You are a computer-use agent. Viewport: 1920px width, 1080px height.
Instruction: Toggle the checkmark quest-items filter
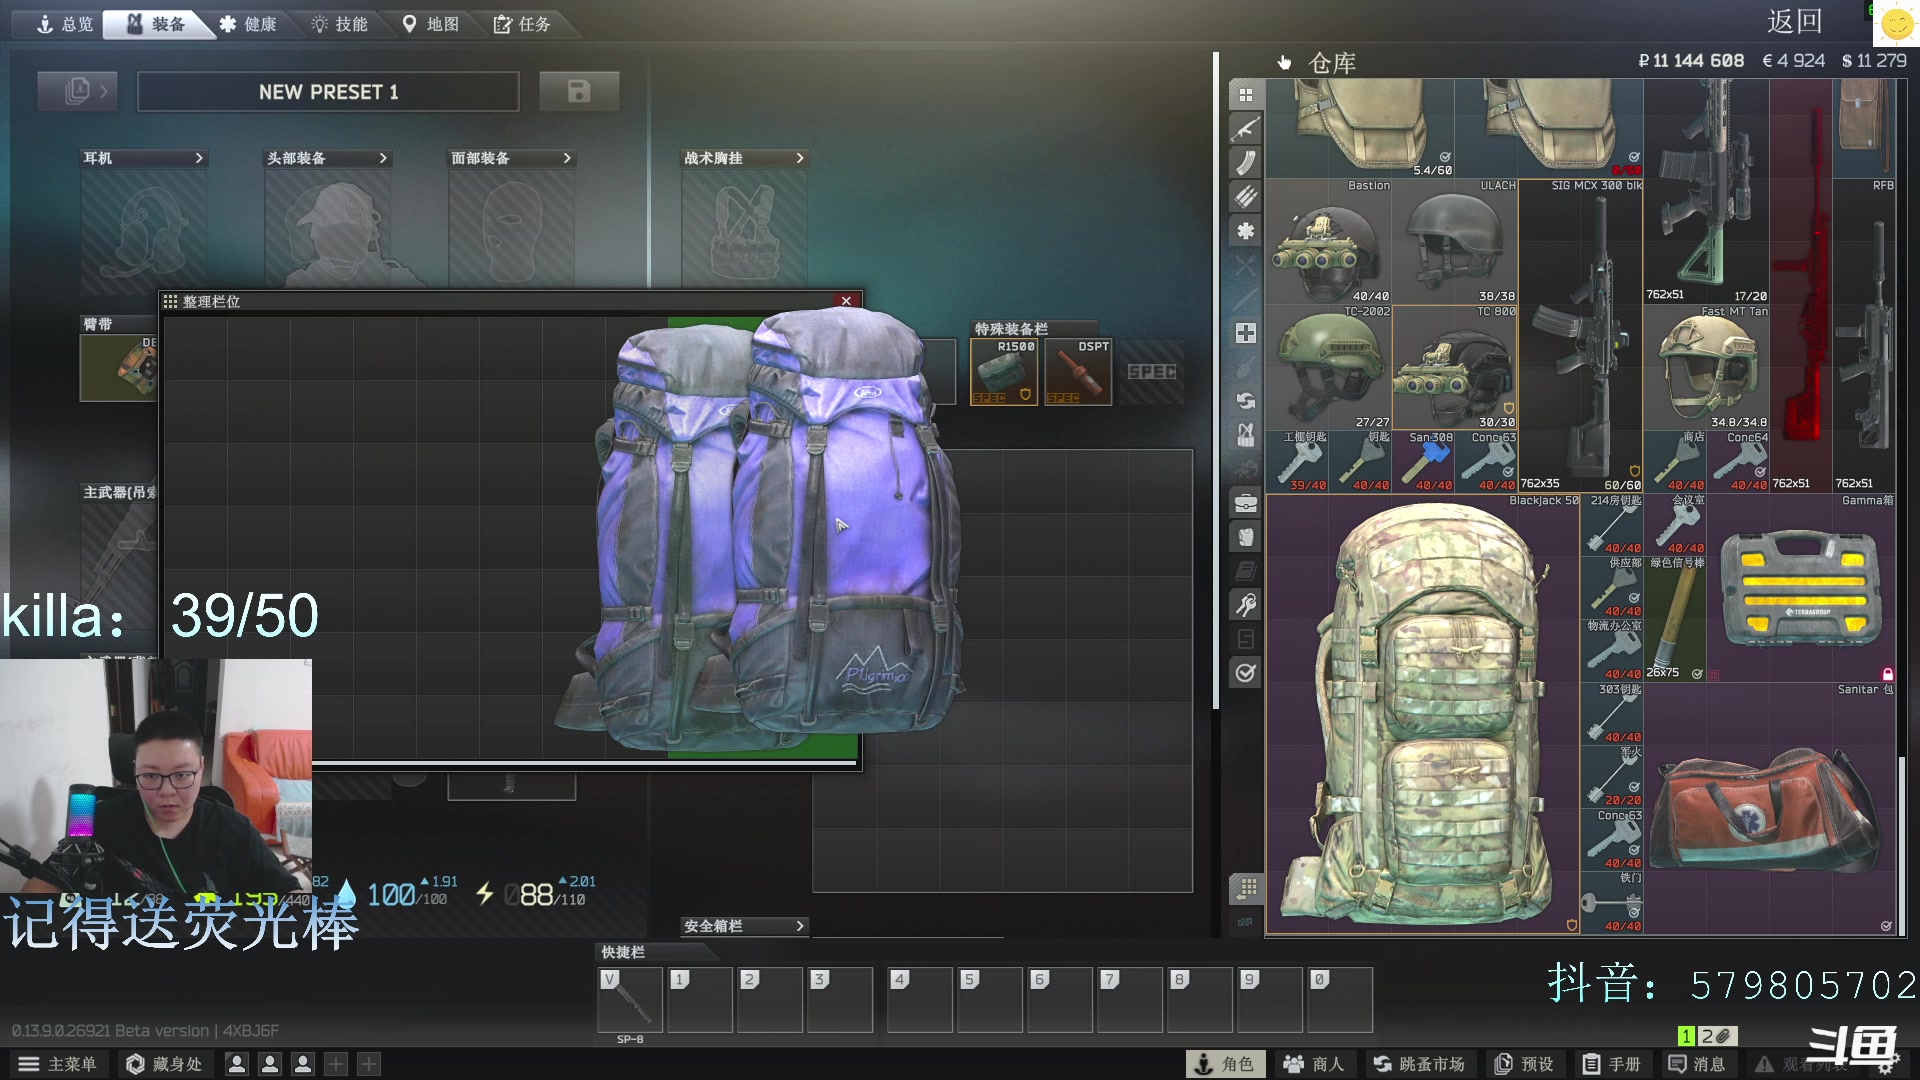(1246, 673)
